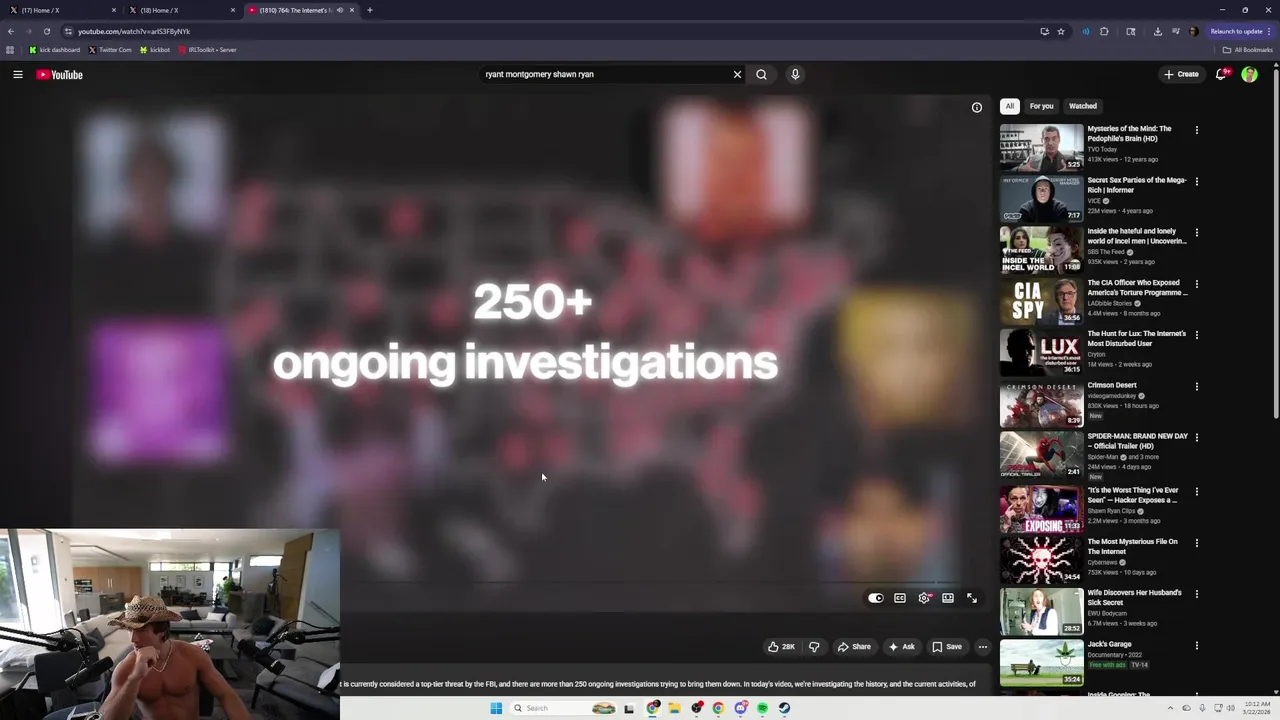Dislike the video
1280x720 pixels.
click(x=814, y=647)
